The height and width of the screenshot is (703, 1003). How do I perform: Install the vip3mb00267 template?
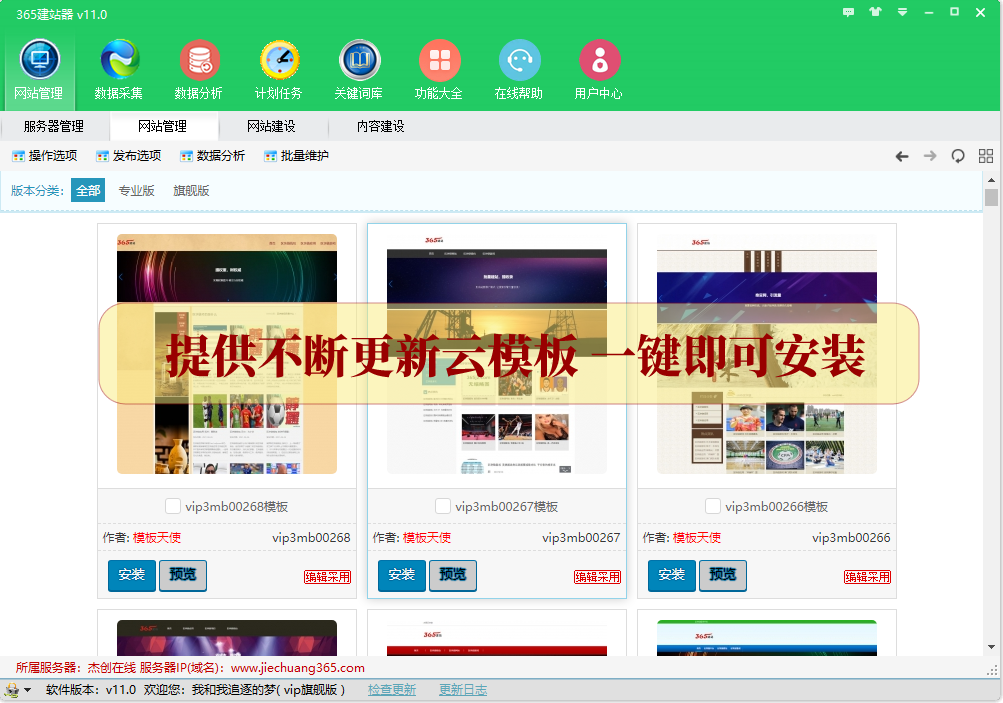(402, 575)
